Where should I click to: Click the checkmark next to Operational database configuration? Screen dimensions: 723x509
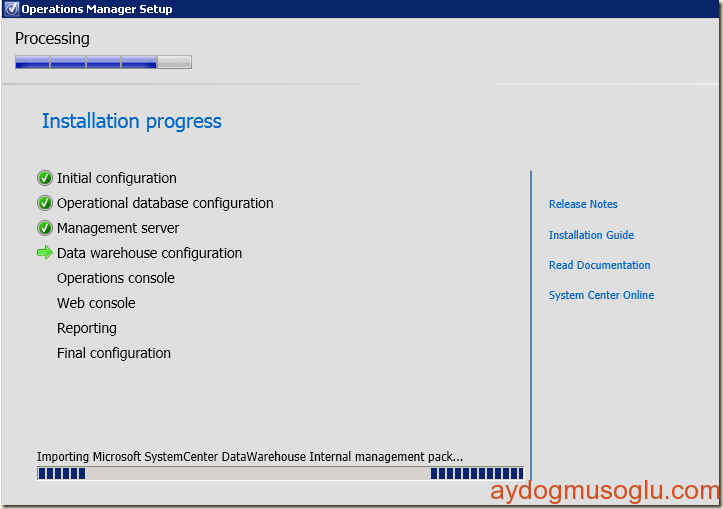[45, 203]
